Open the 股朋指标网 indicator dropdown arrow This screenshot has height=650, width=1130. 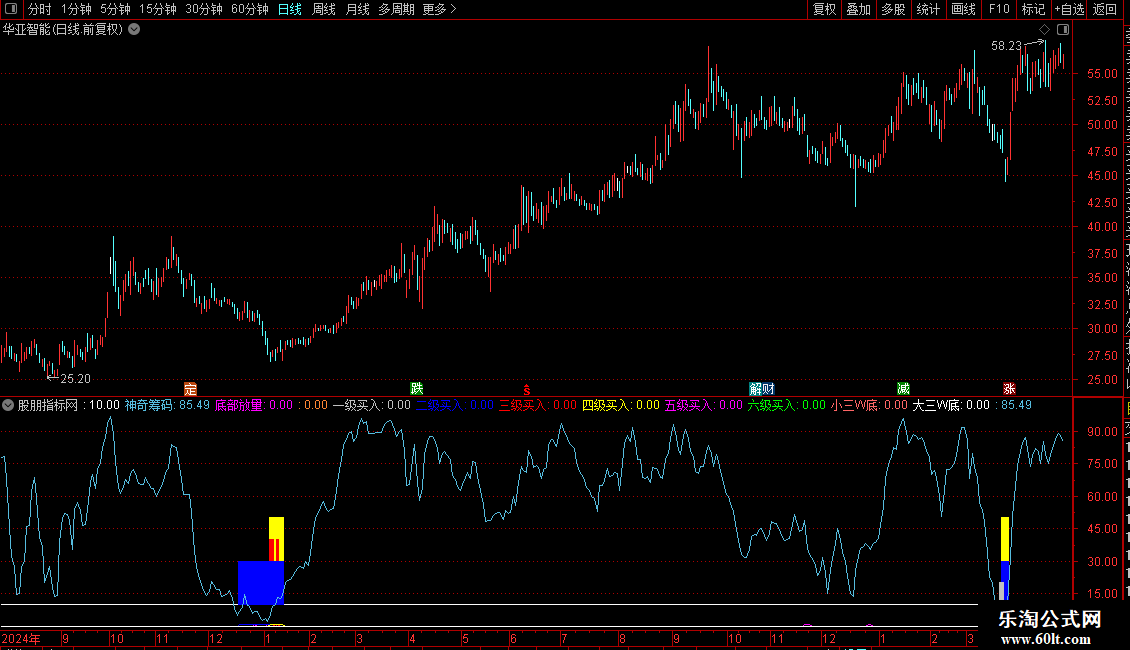[x=8, y=405]
